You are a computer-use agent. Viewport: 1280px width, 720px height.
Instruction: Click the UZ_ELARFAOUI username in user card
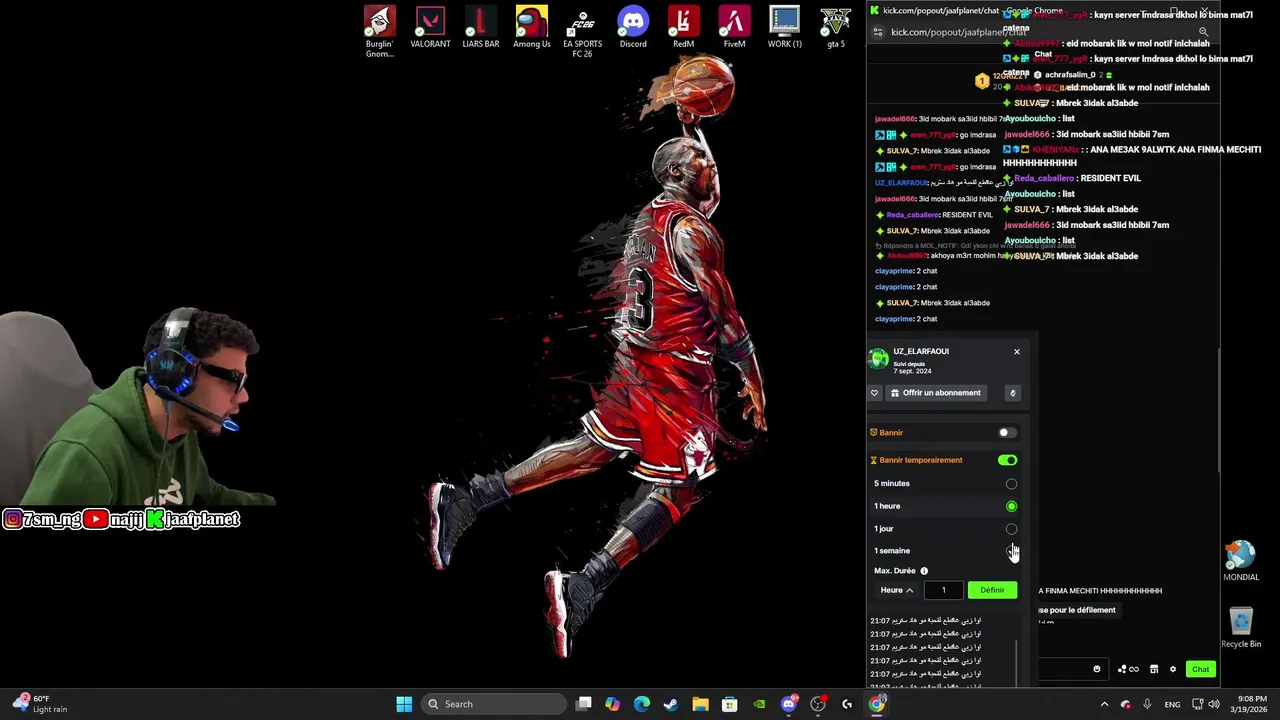921,351
